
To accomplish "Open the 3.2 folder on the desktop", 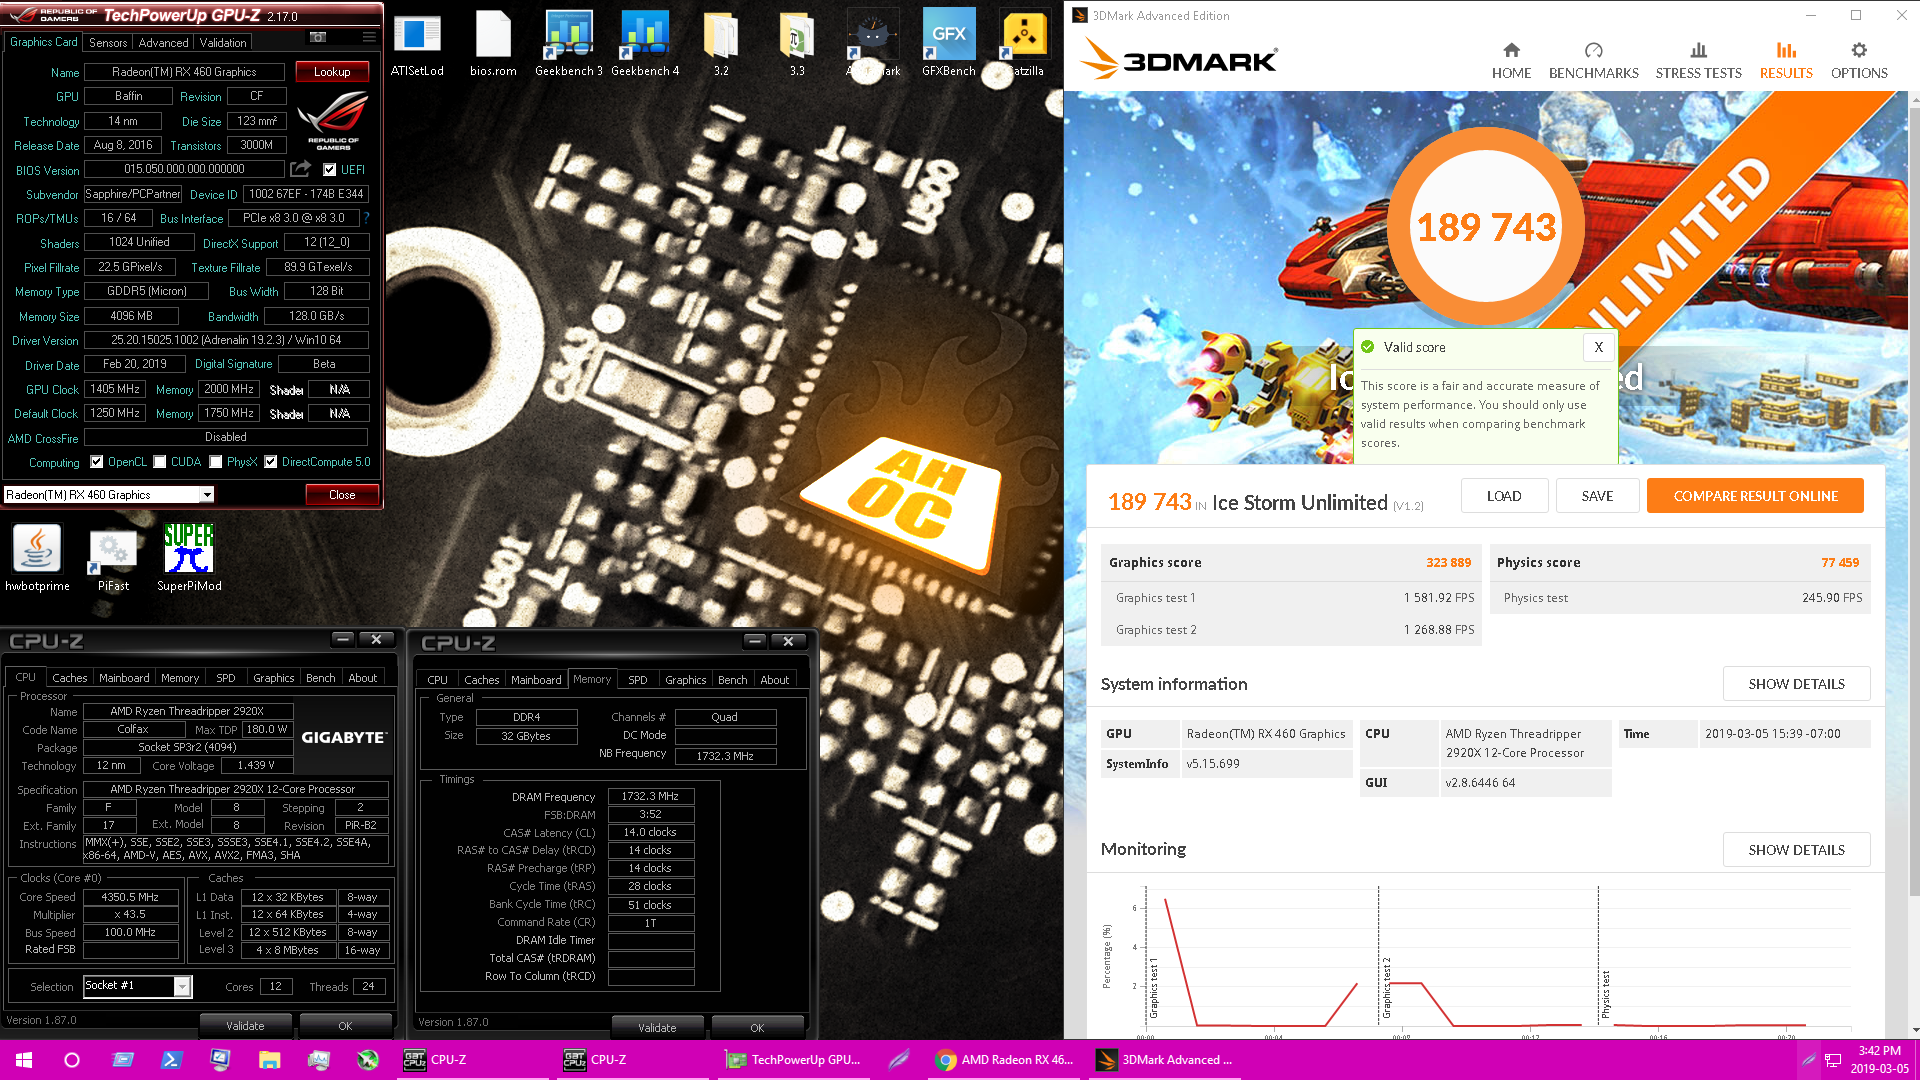I will pos(721,44).
